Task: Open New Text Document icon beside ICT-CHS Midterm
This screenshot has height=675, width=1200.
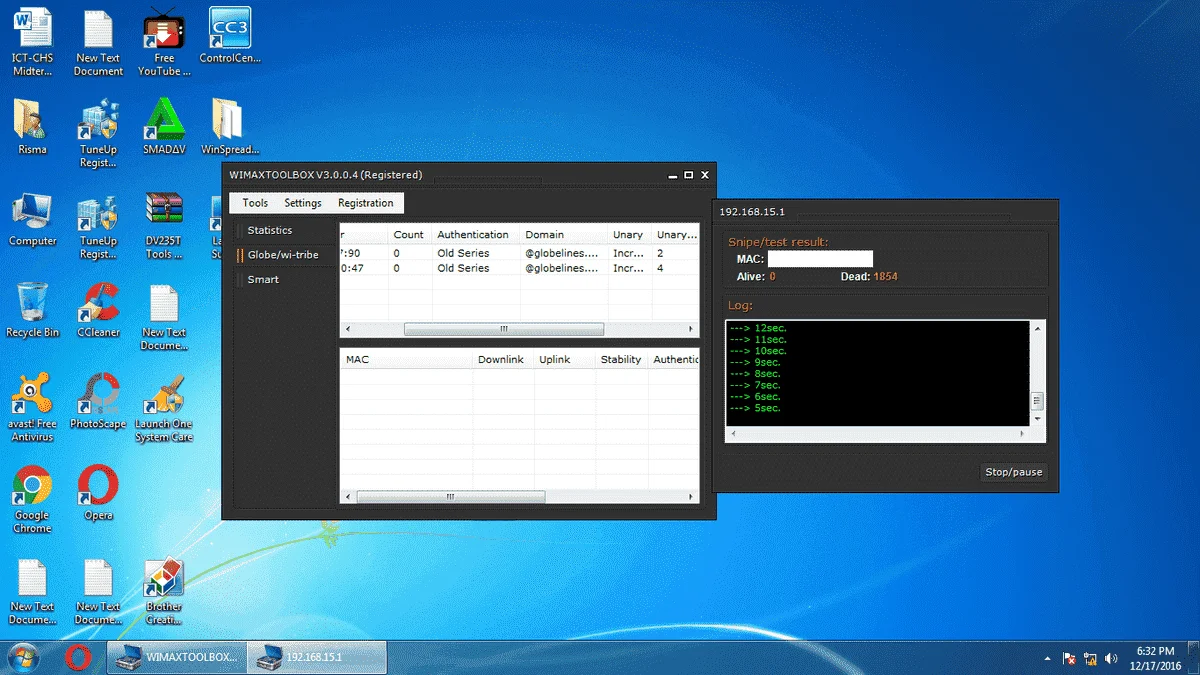Action: coord(98,42)
